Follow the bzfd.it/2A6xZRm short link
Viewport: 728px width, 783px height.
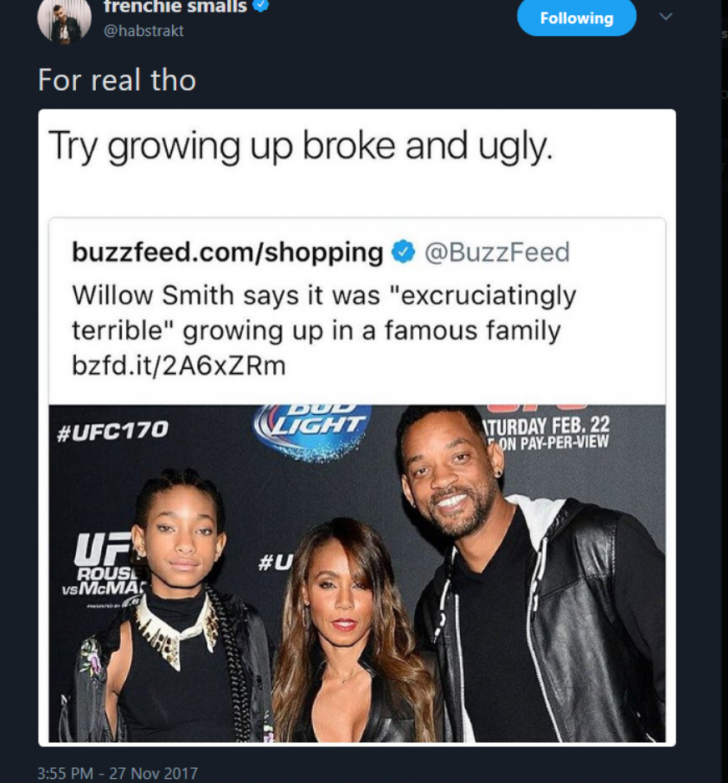coord(179,366)
